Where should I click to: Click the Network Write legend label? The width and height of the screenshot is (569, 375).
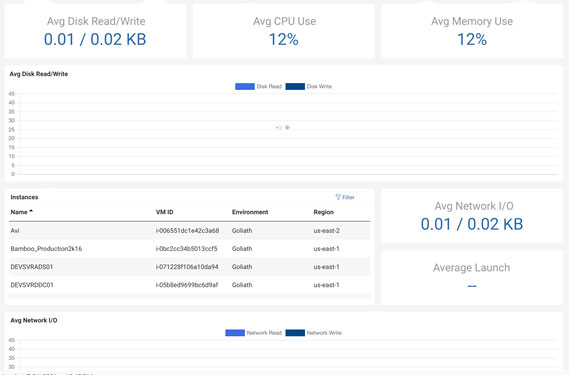324,333
